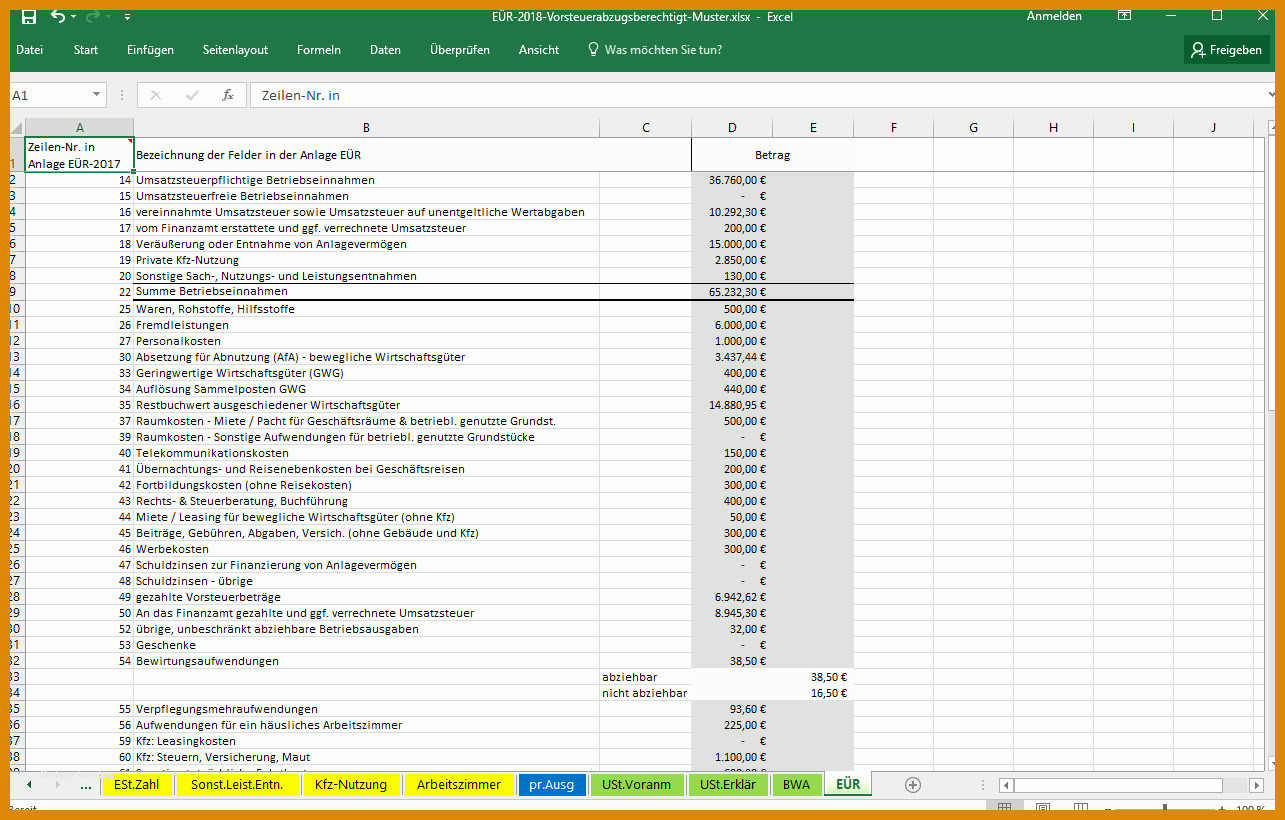The height and width of the screenshot is (820, 1285).
Task: Select cell 'Private Kfz-Nutzung'
Action: point(366,260)
